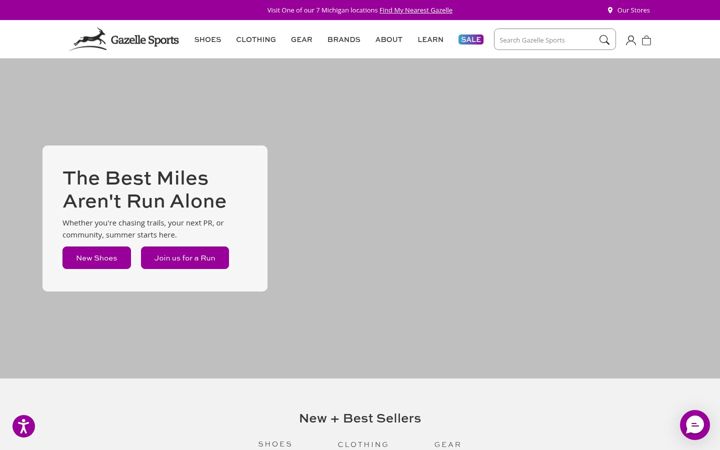
Task: Select the GEAR tab under Best Sellers
Action: coord(448,444)
